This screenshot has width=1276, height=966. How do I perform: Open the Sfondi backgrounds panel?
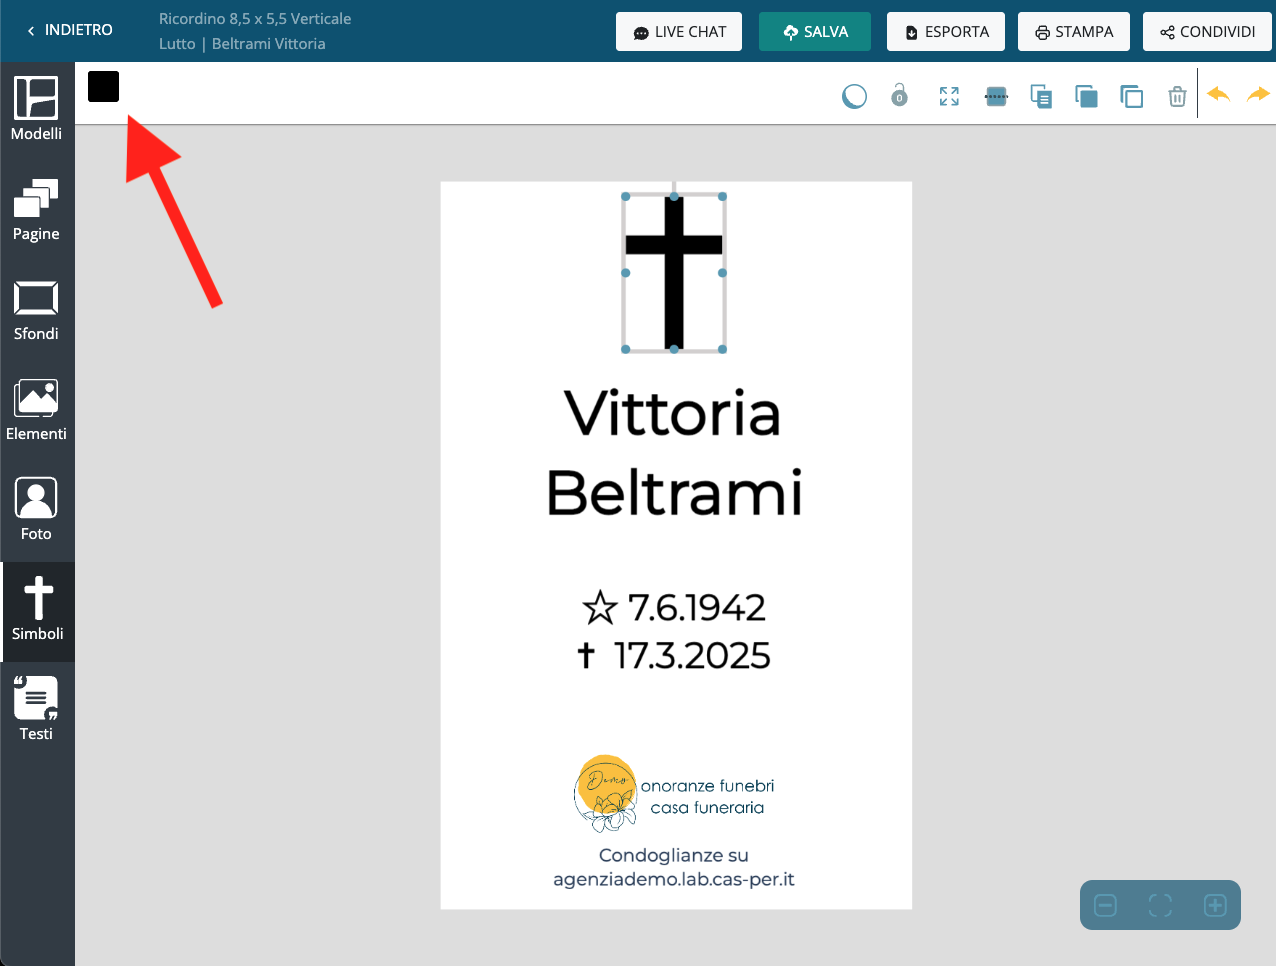pyautogui.click(x=36, y=310)
